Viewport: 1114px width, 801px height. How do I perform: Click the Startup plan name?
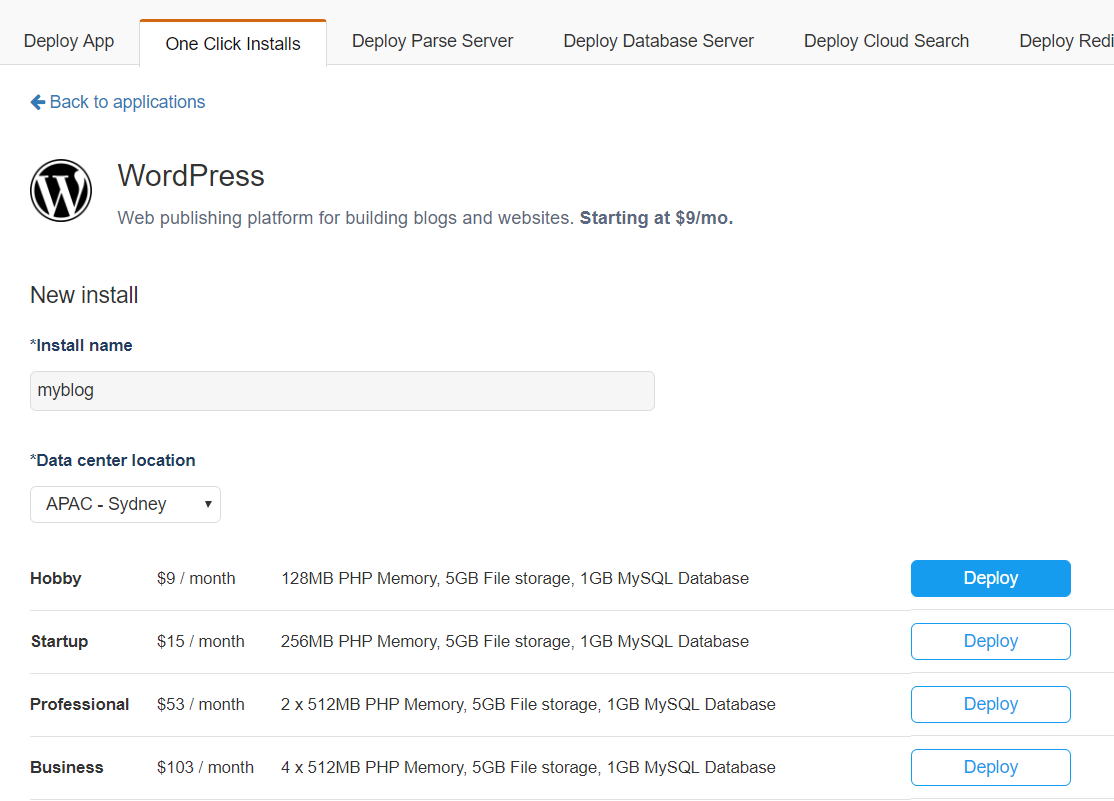pos(60,642)
